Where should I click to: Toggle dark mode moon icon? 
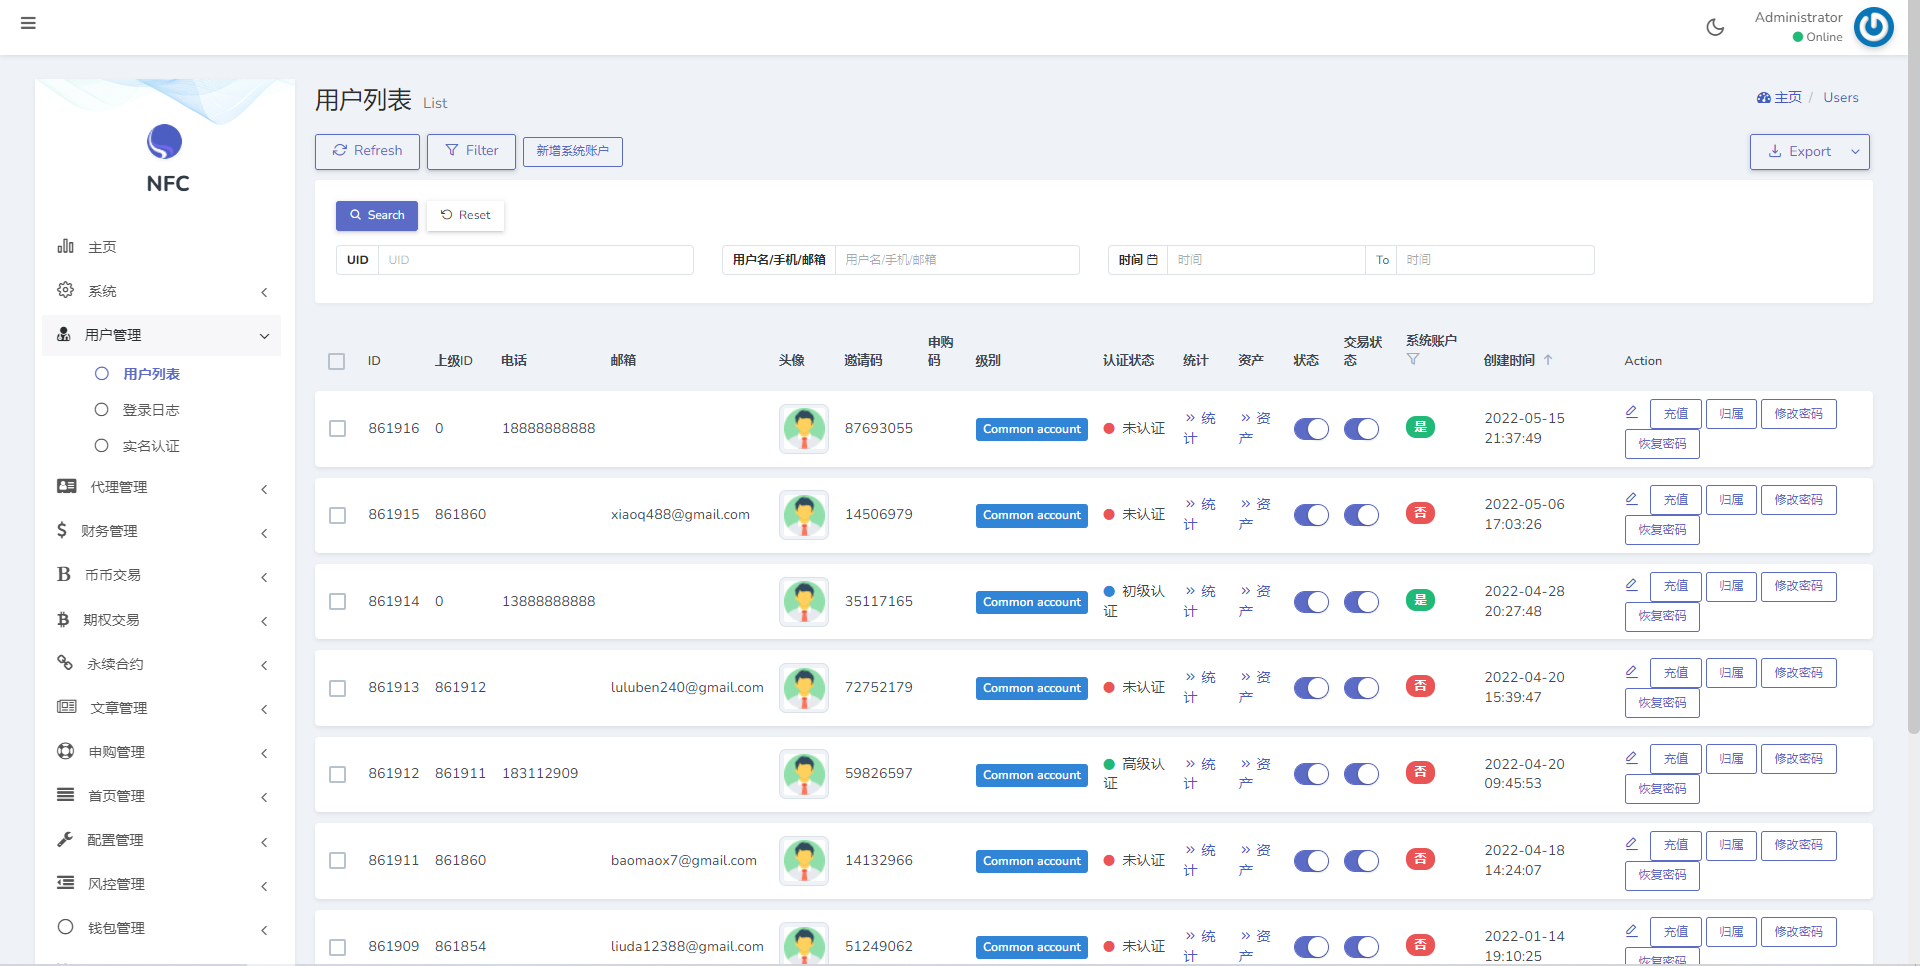coord(1715,27)
